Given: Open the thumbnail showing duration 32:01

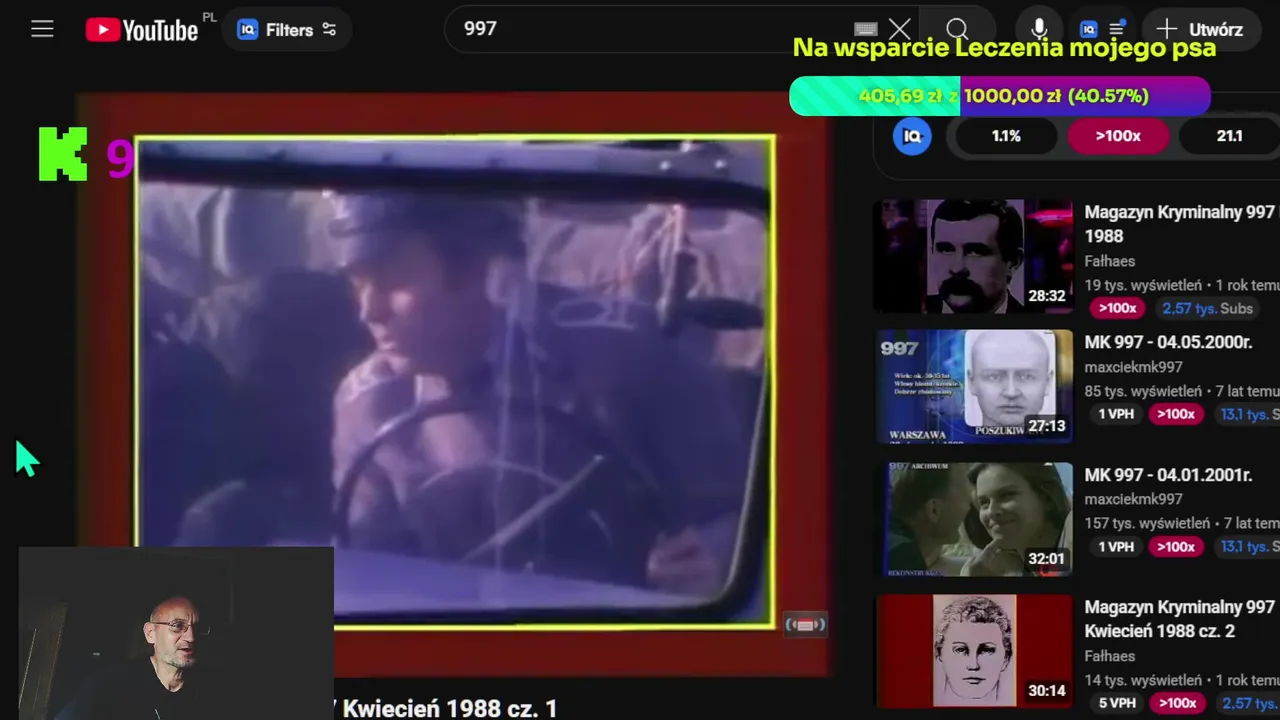Looking at the screenshot, I should click(x=974, y=519).
